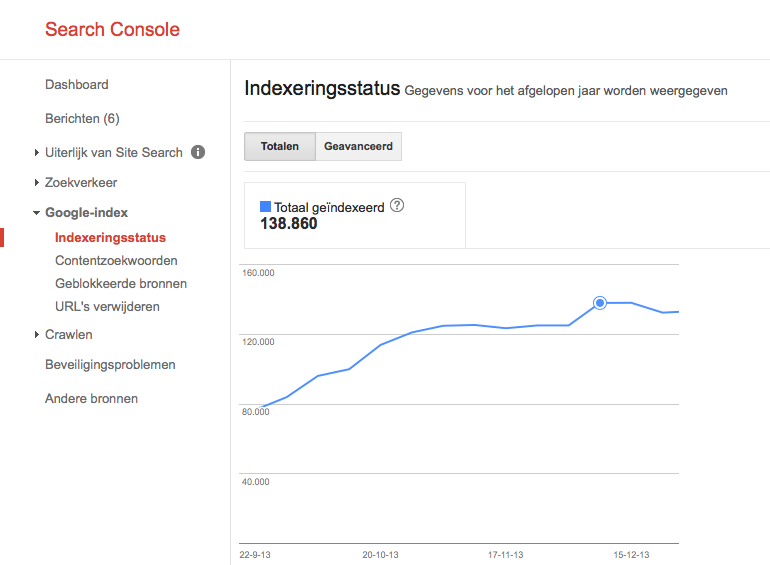Collapse the Google-index section

(x=37, y=213)
